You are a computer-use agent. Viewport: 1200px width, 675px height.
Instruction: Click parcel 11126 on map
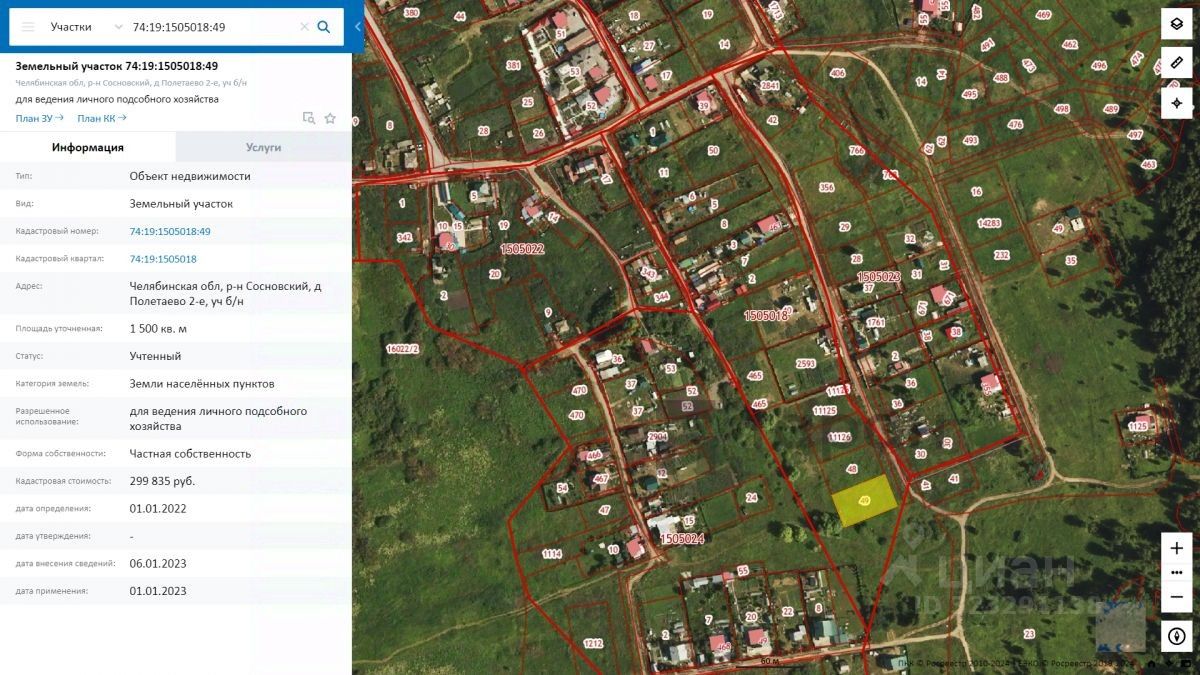[x=839, y=437]
